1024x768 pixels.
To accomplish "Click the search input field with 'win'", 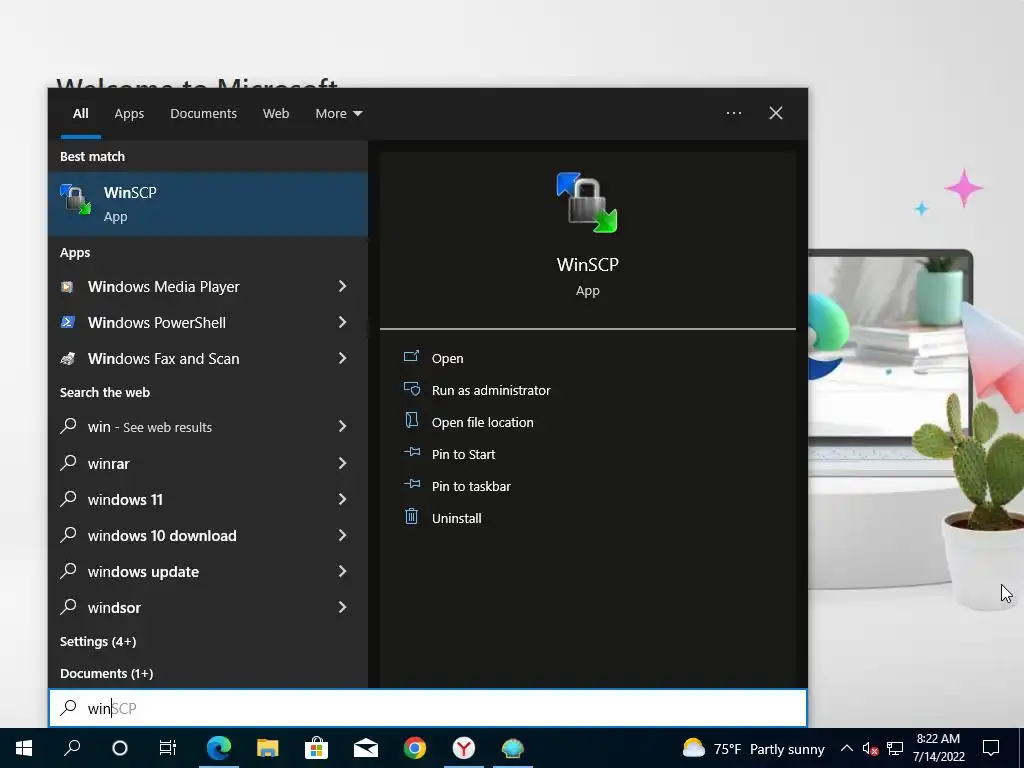I will tap(428, 708).
